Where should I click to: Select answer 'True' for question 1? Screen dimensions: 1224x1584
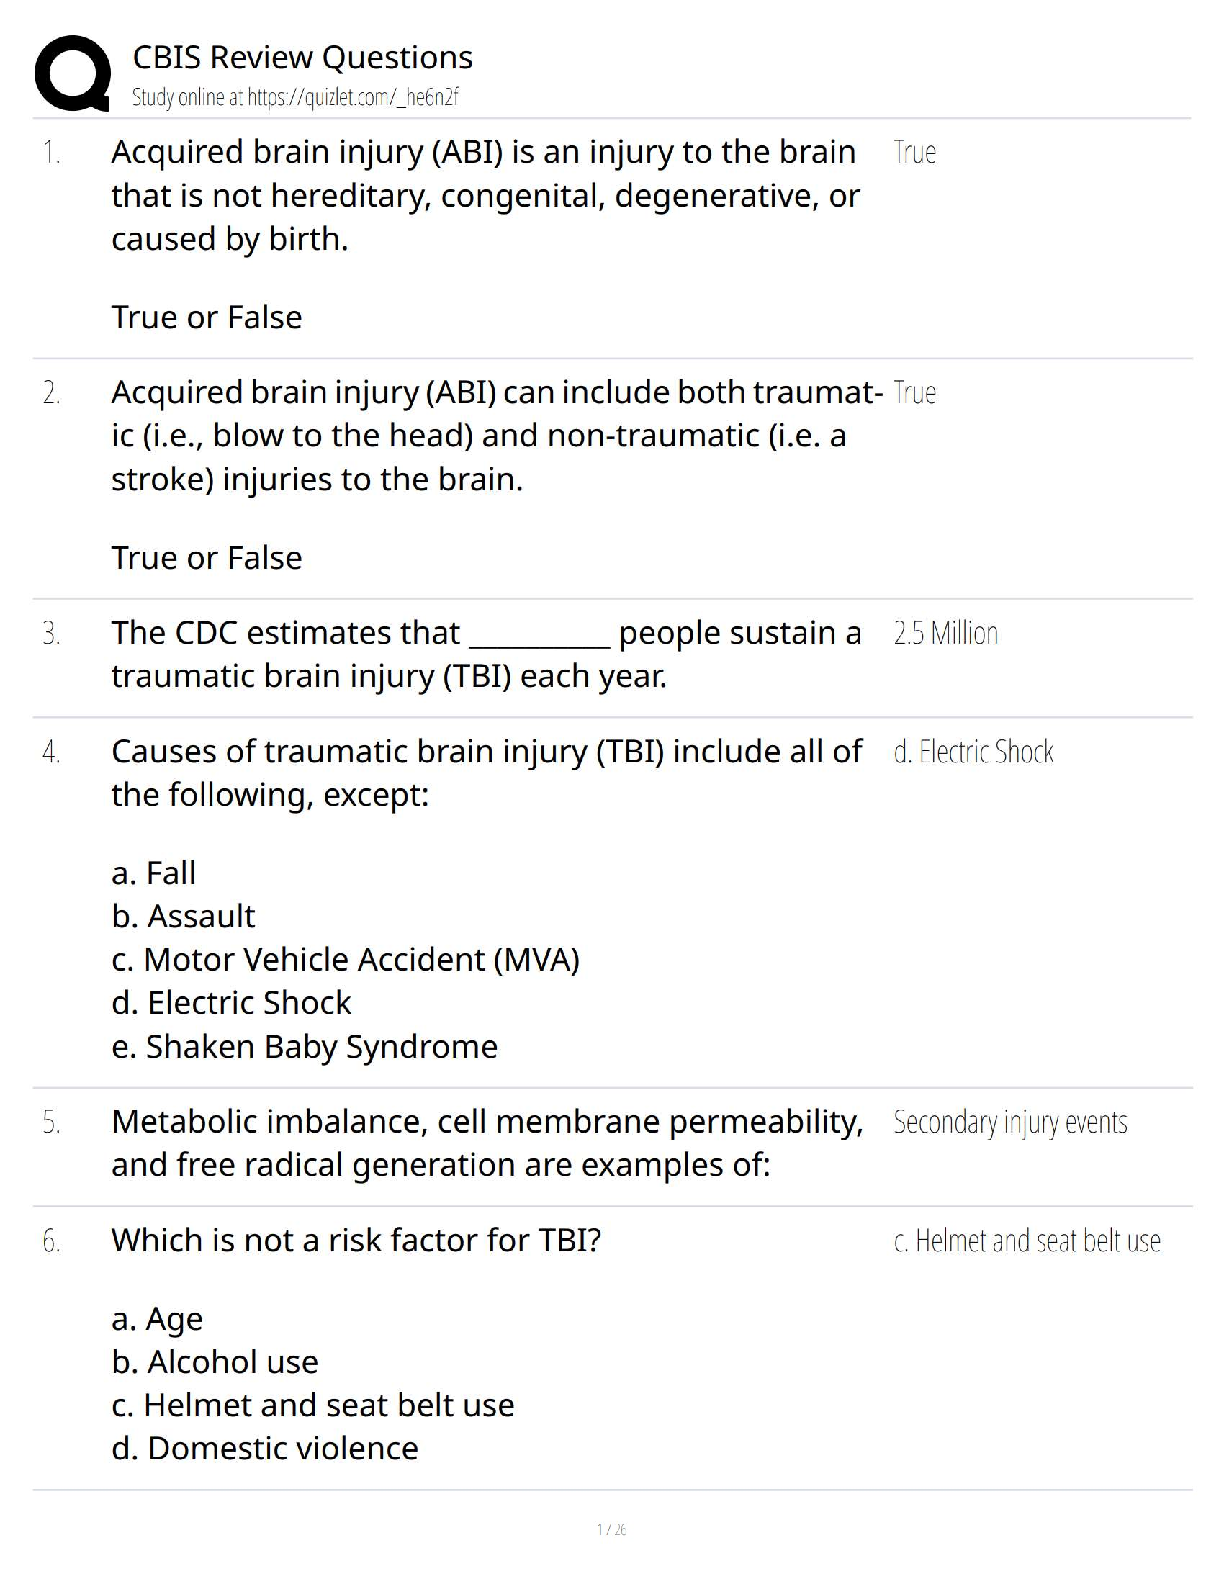pos(914,153)
